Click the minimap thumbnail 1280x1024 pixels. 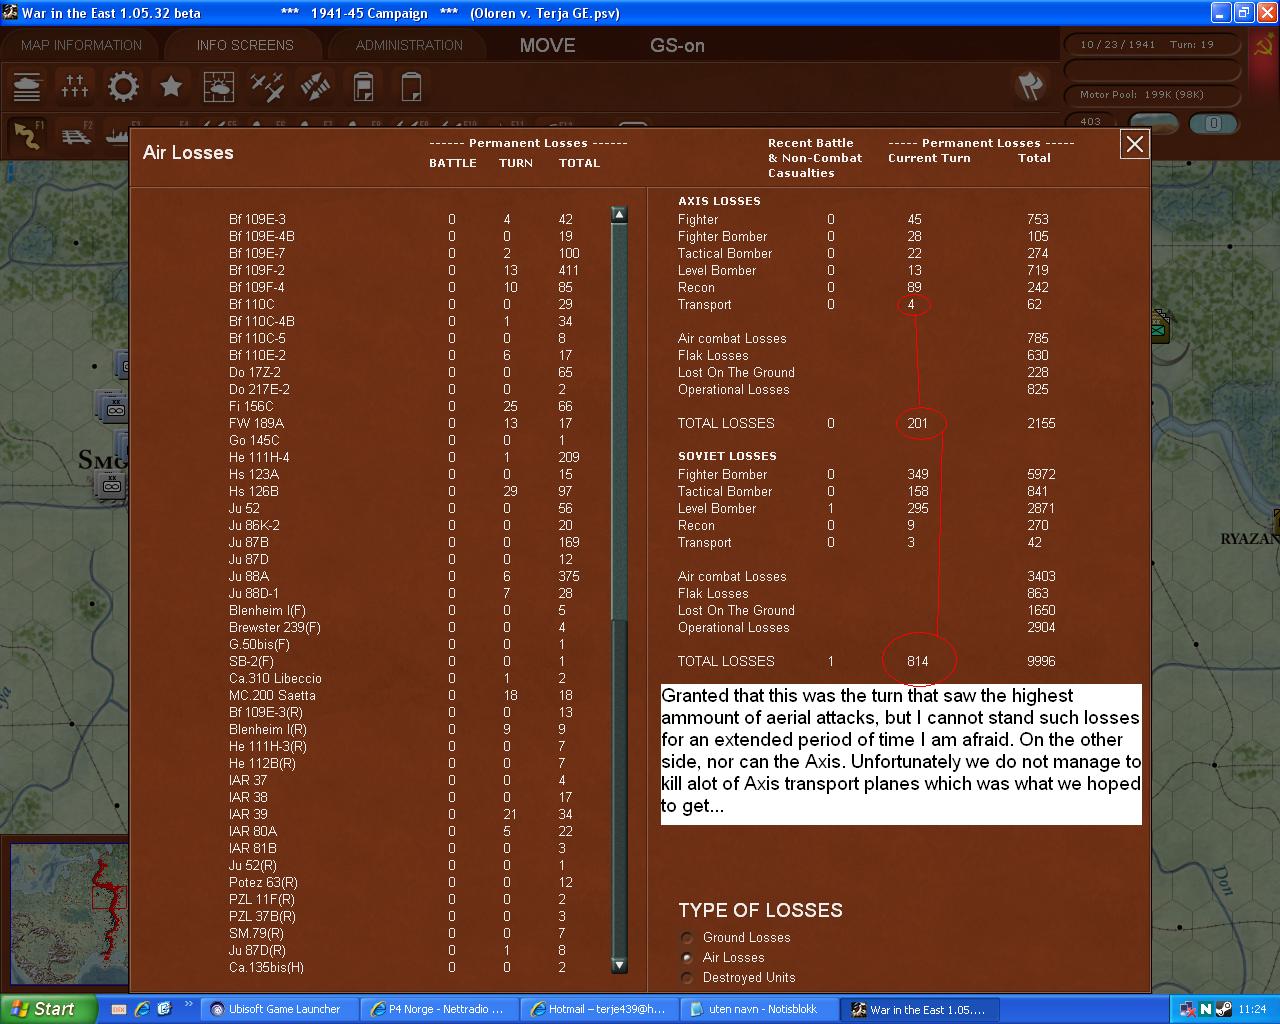click(69, 912)
